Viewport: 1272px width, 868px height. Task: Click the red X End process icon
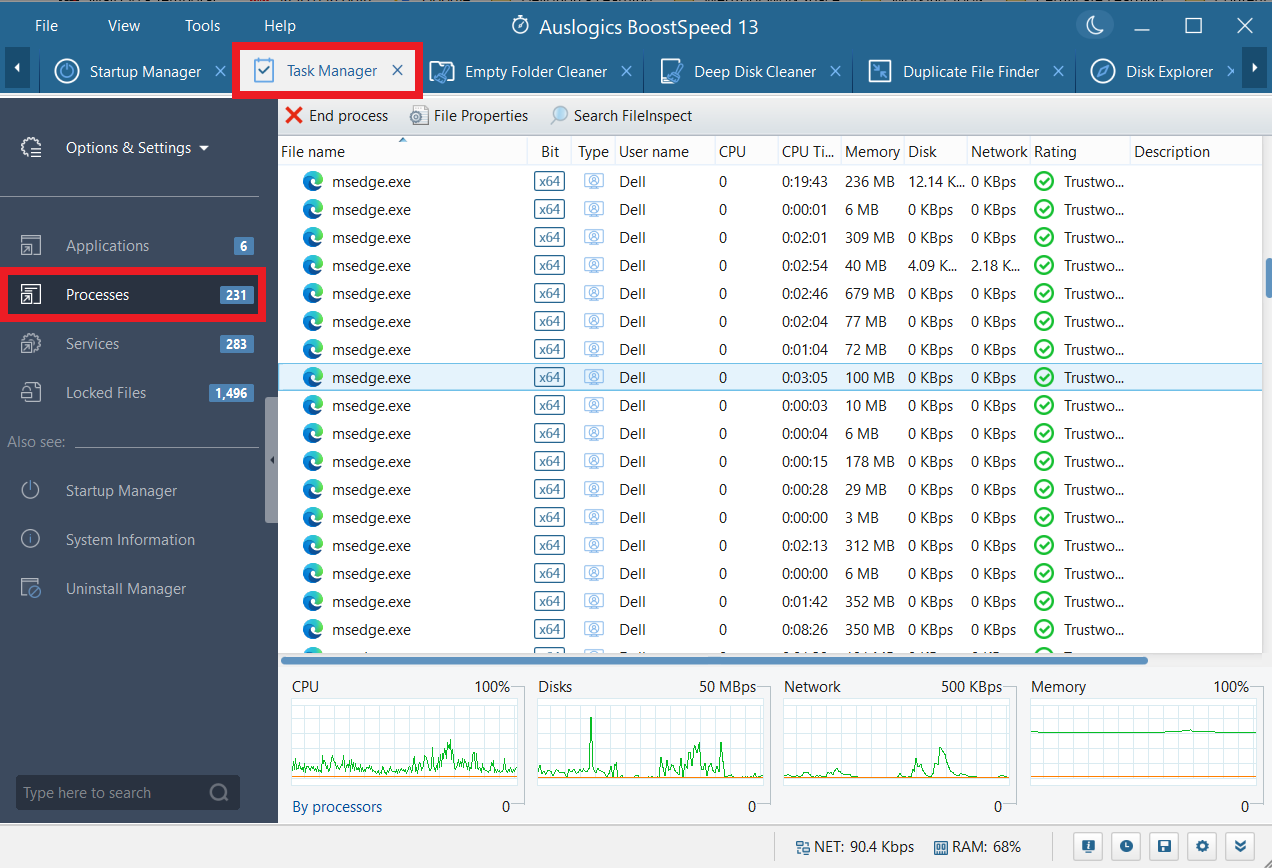294,116
